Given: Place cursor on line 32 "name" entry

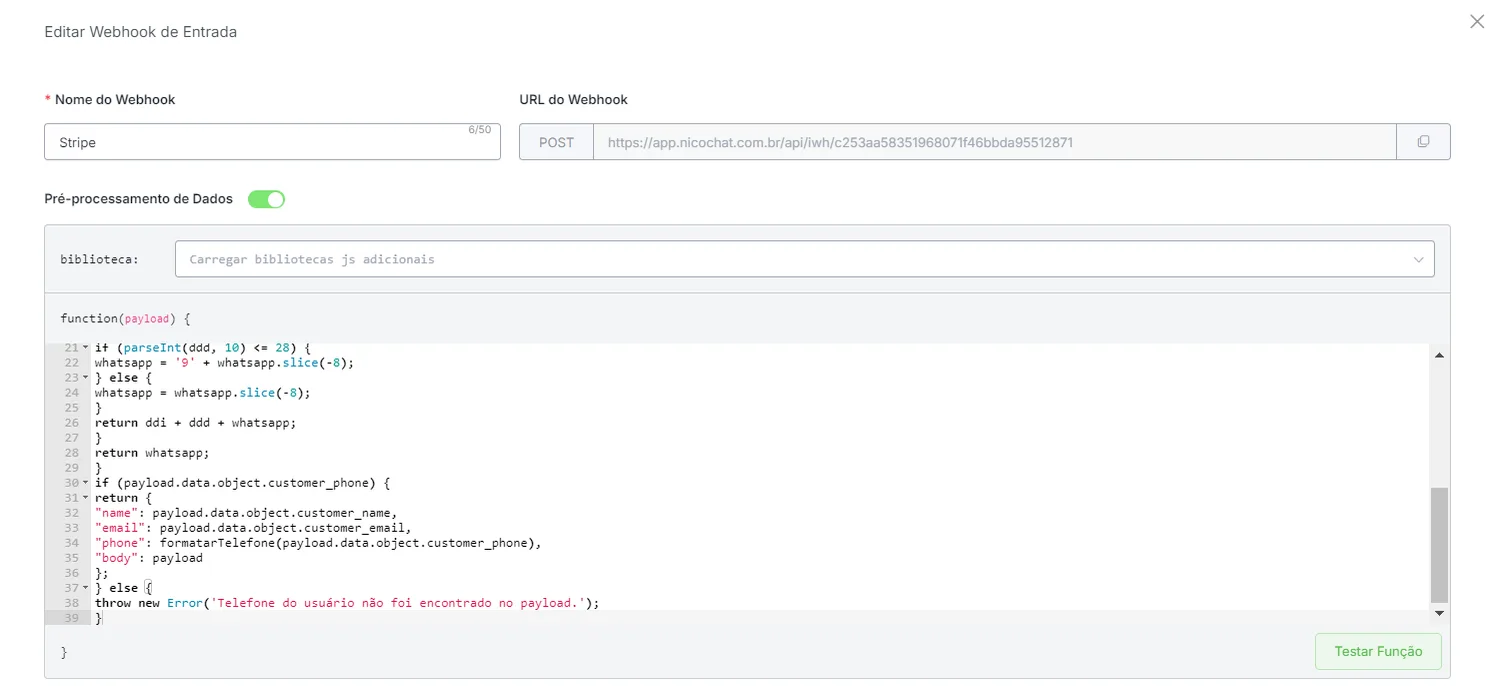Looking at the screenshot, I should [x=246, y=513].
